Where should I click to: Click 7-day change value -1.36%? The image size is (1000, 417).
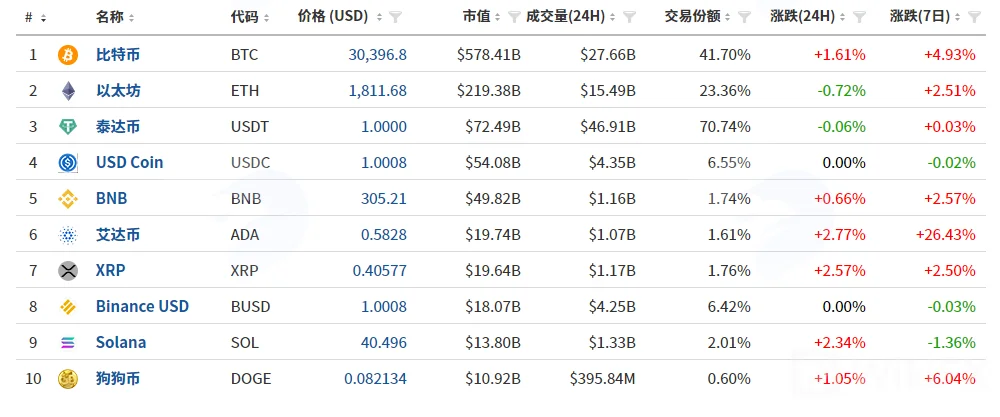point(950,342)
